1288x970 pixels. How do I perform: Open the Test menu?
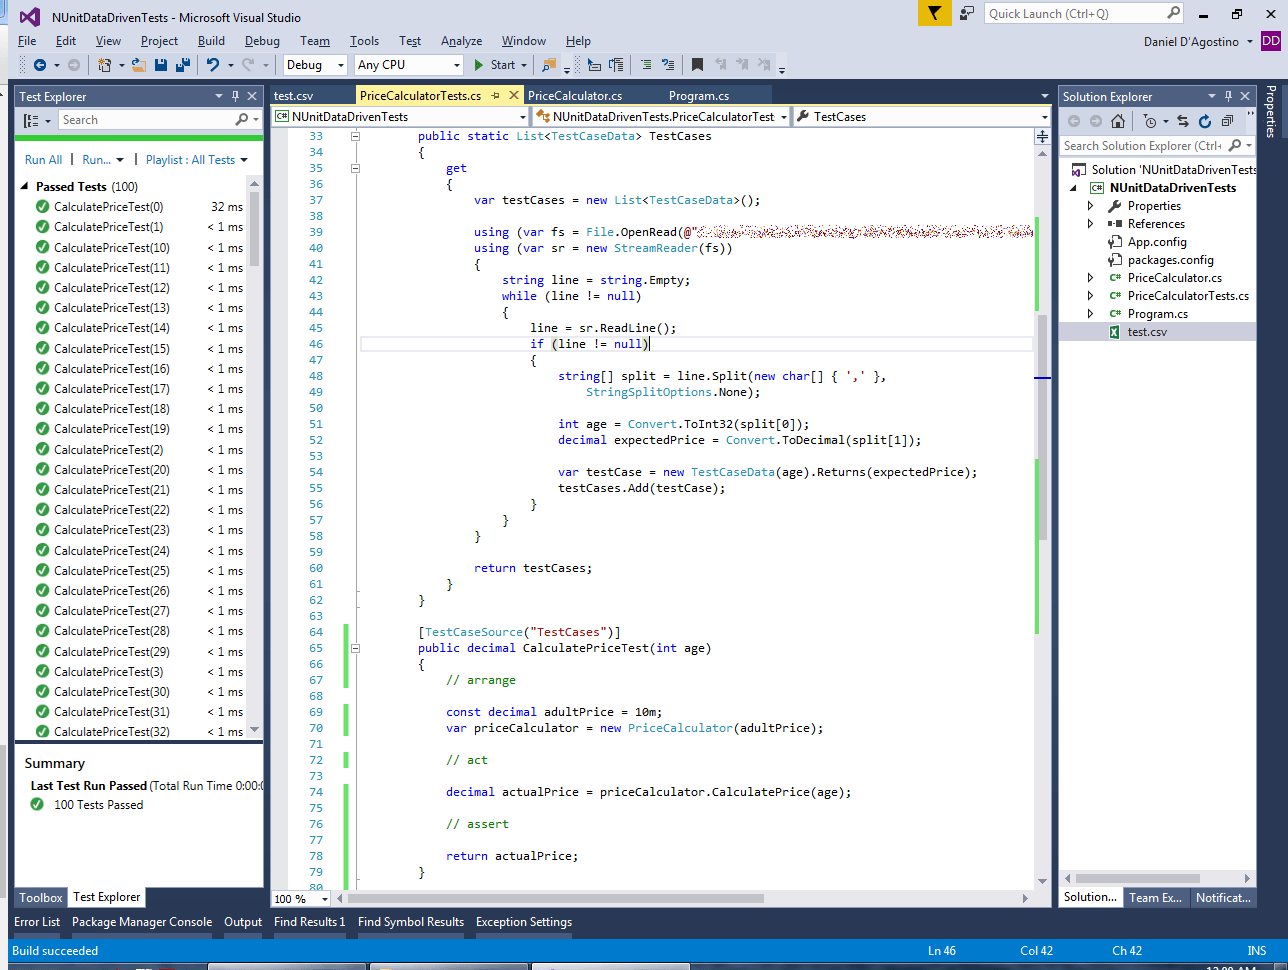(410, 41)
